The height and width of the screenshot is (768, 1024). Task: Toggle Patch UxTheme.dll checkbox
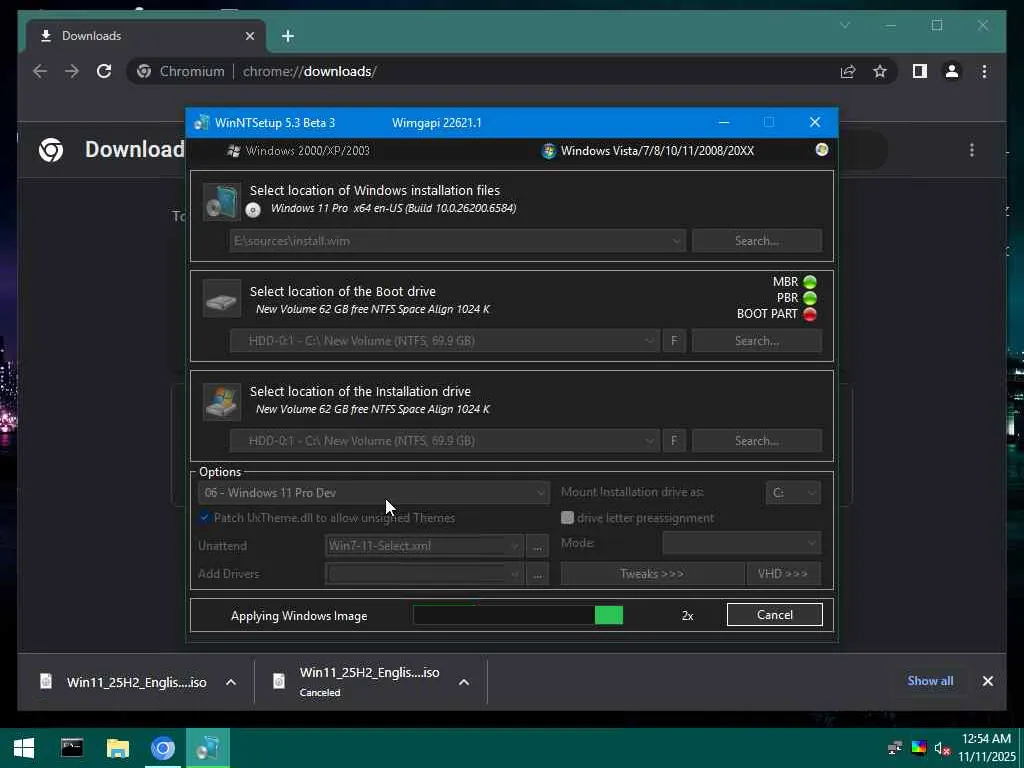coord(204,518)
